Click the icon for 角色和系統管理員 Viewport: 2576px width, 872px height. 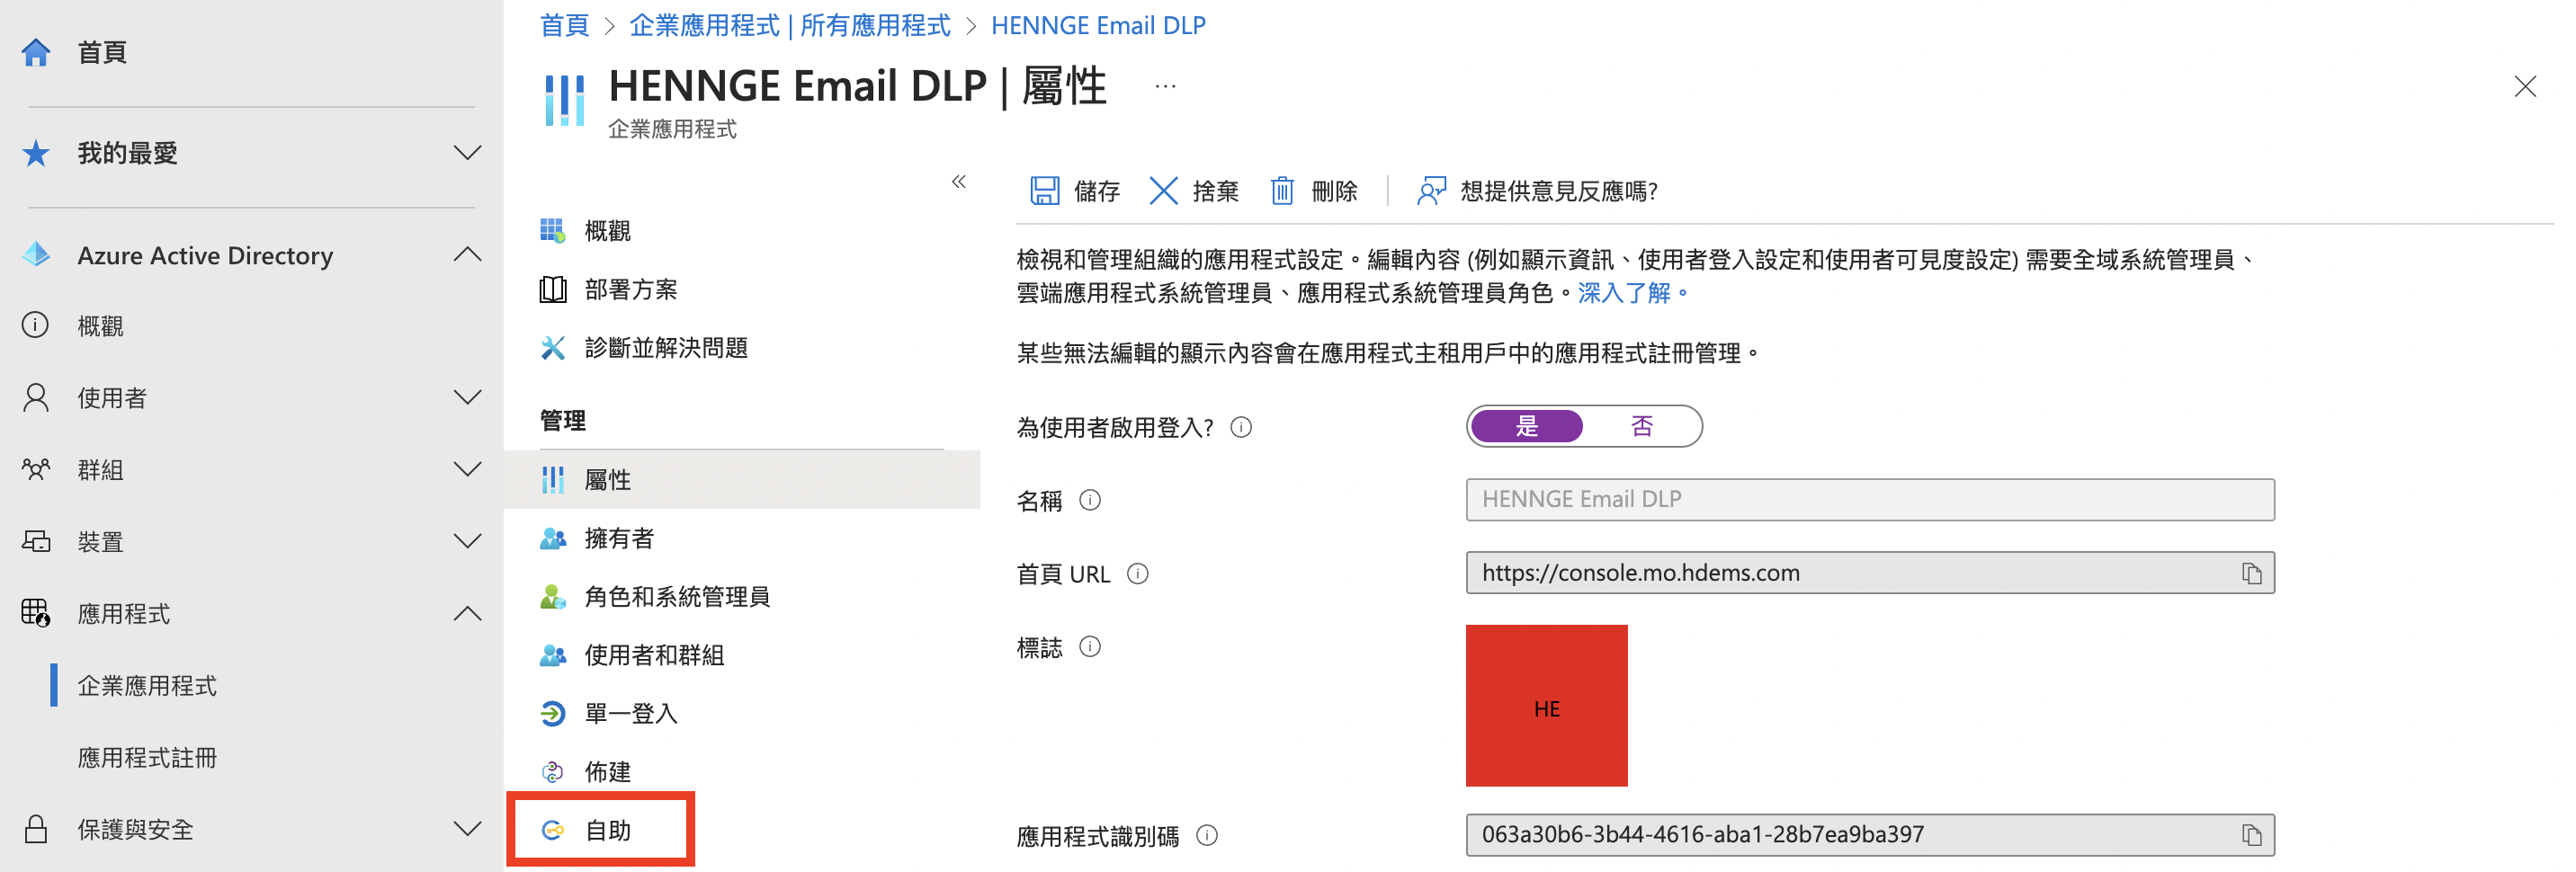[553, 597]
